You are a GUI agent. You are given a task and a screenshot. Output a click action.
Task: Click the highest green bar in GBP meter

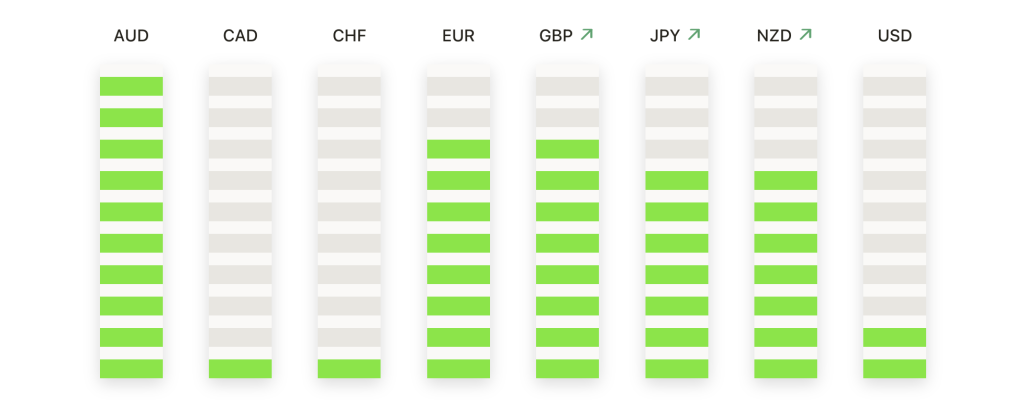point(568,149)
